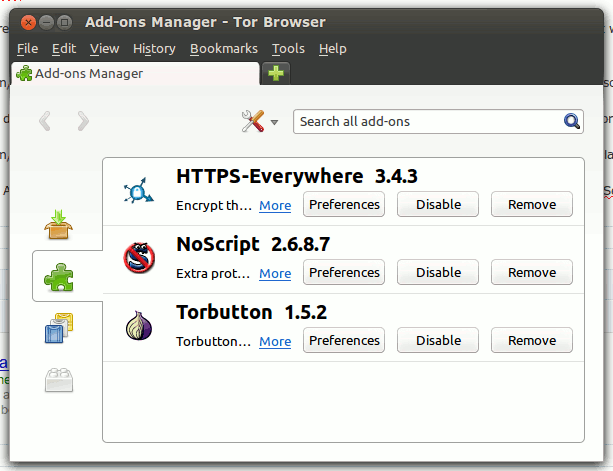Open the Bookmarks menu
This screenshot has height=471, width=613.
click(x=224, y=48)
